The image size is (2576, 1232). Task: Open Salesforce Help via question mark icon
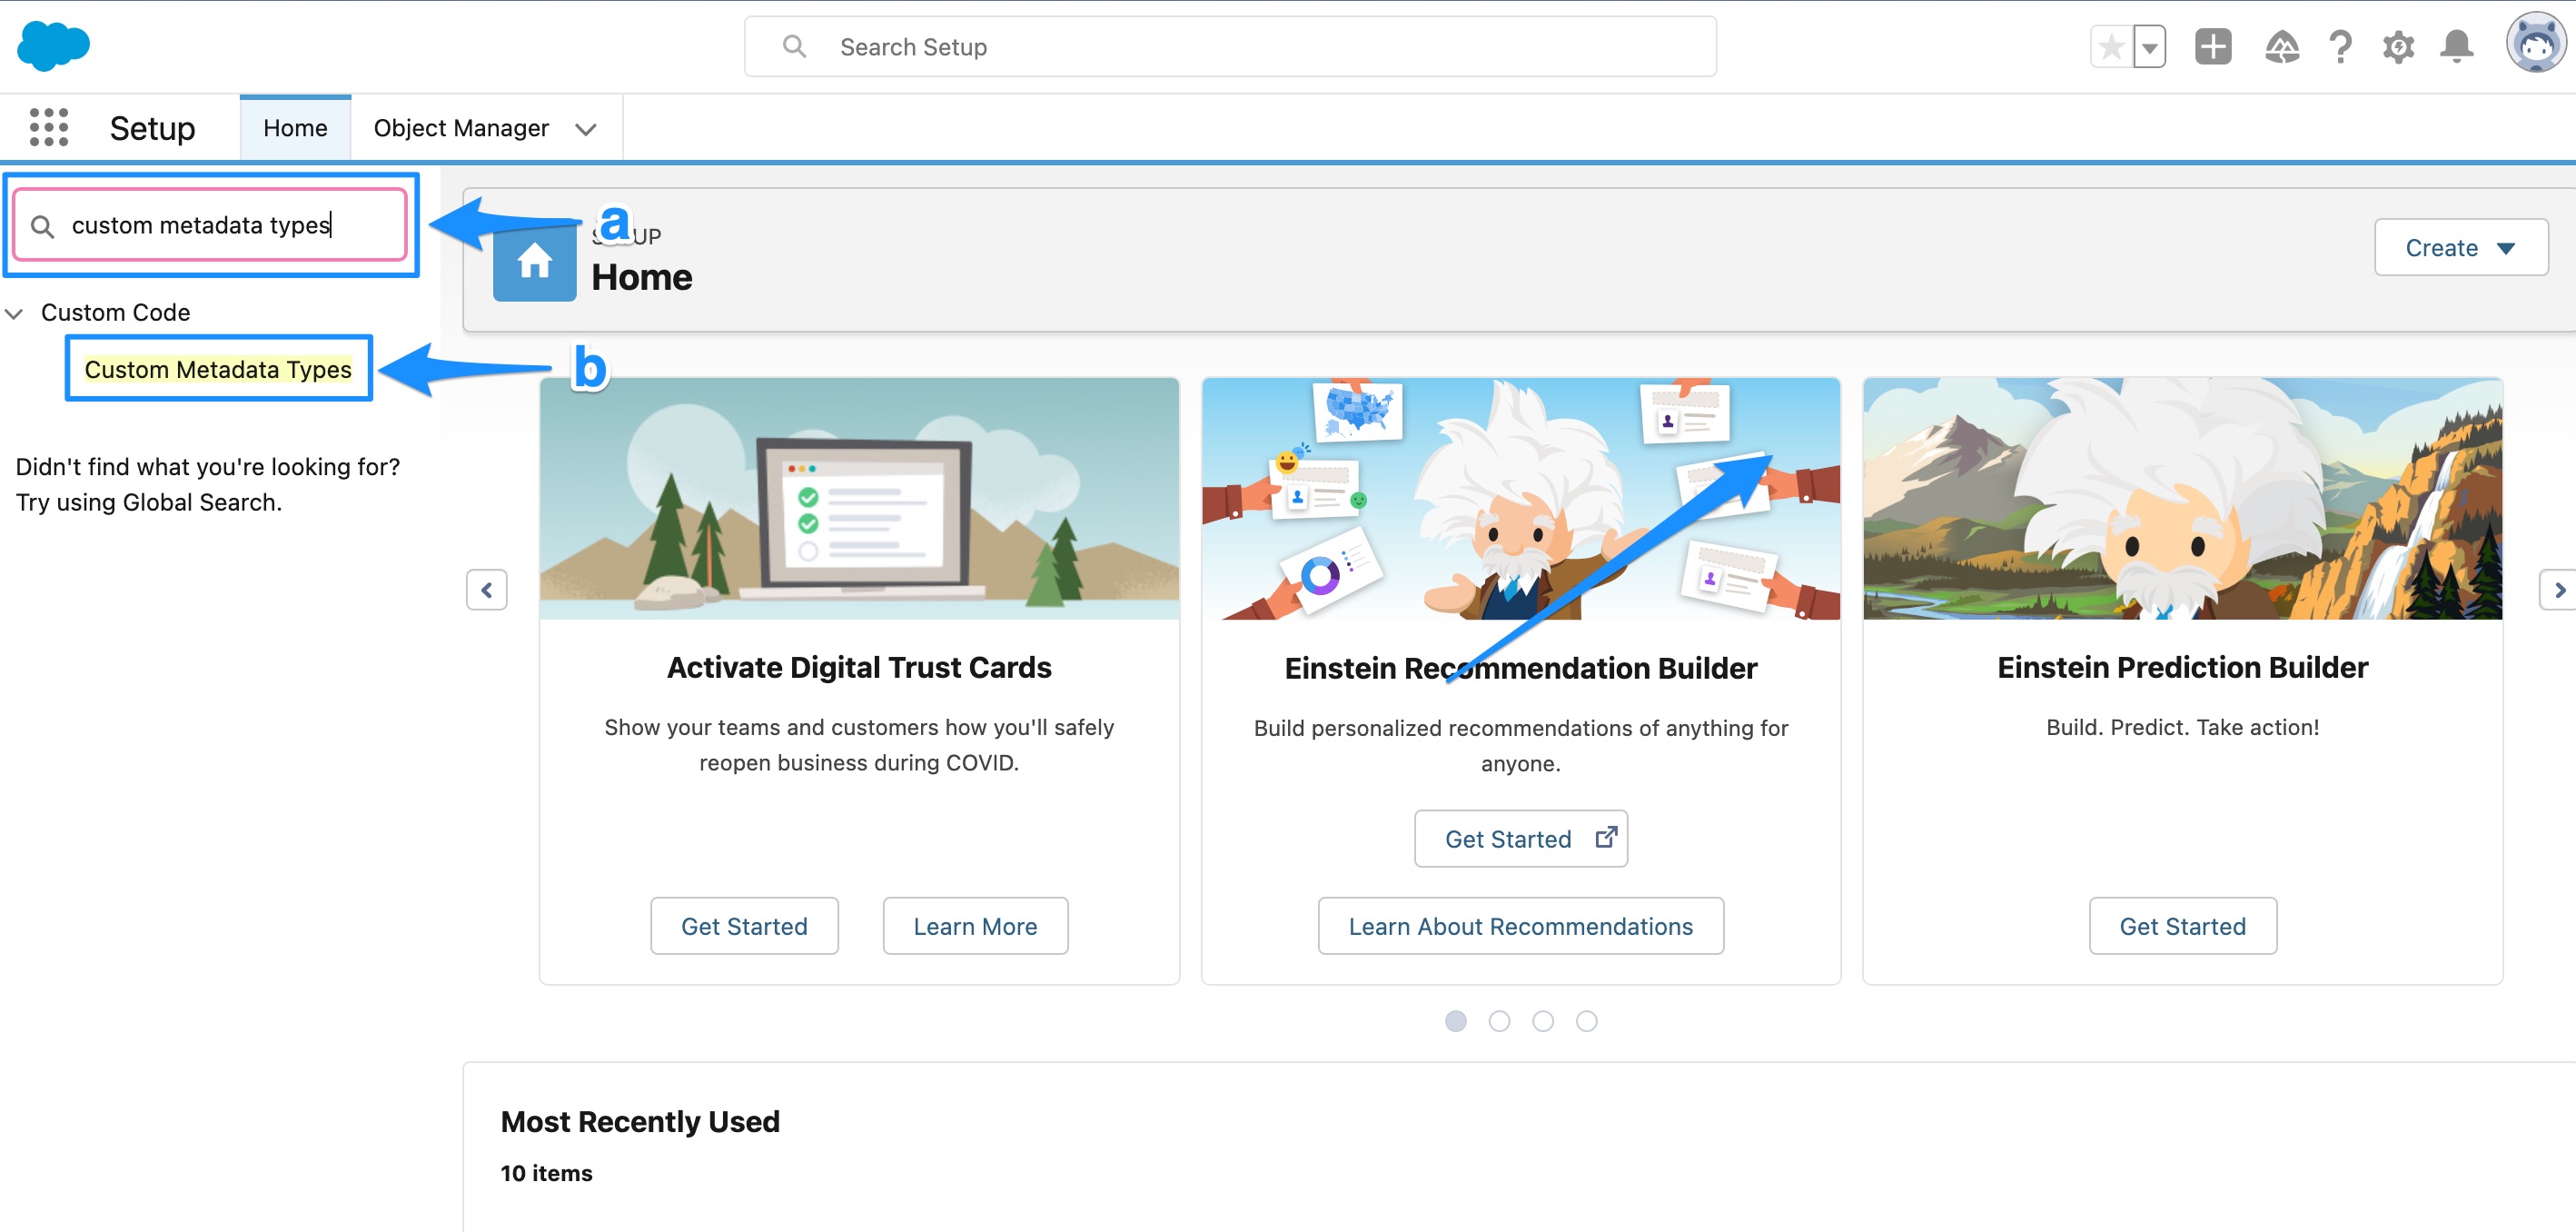point(2340,46)
